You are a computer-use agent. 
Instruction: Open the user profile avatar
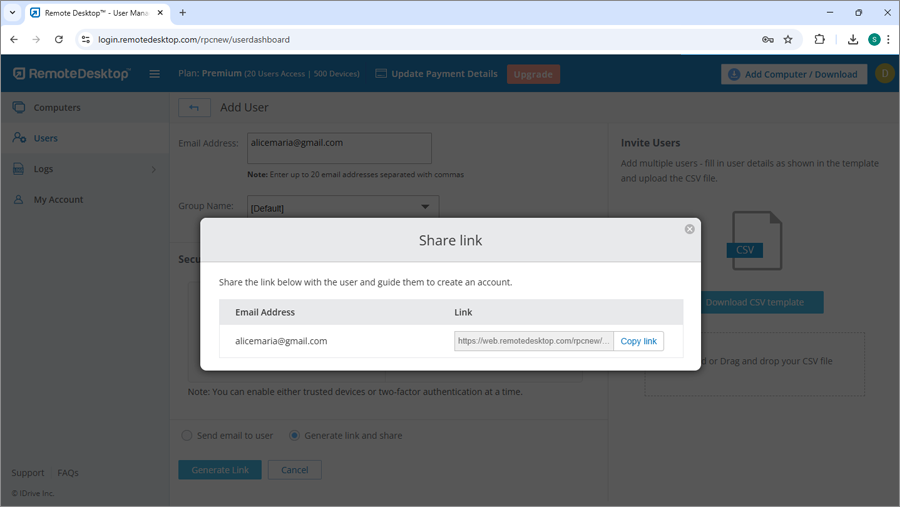tap(885, 73)
